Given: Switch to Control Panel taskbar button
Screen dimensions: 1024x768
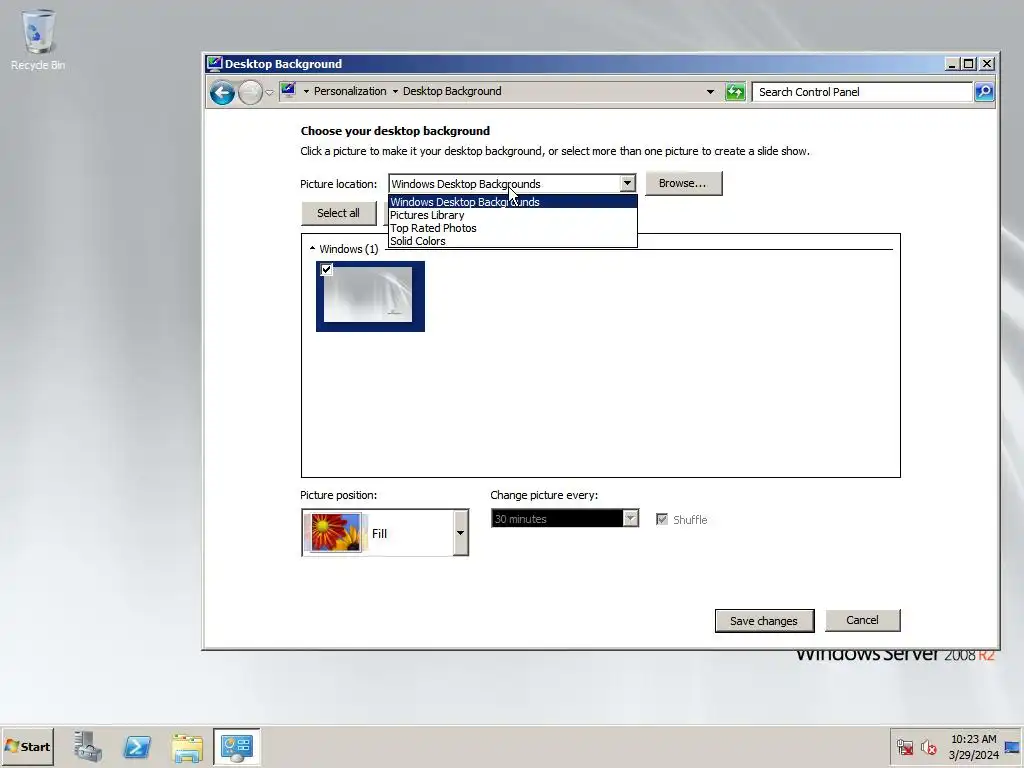Looking at the screenshot, I should pos(236,746).
